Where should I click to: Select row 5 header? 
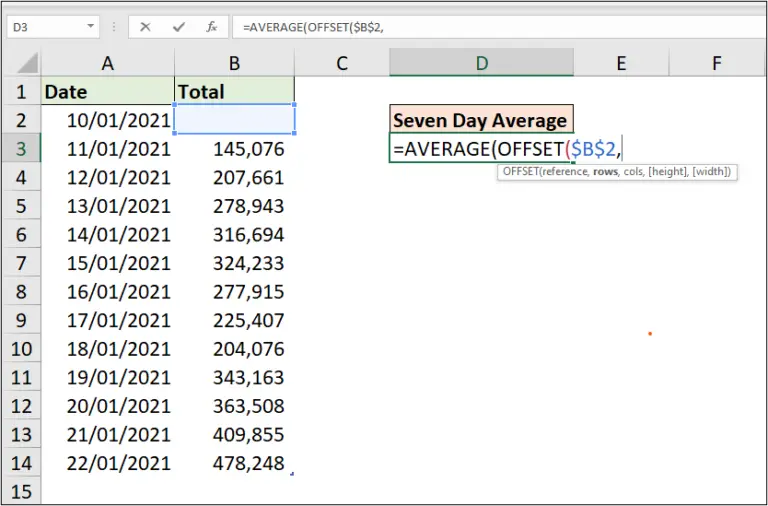tap(21, 206)
